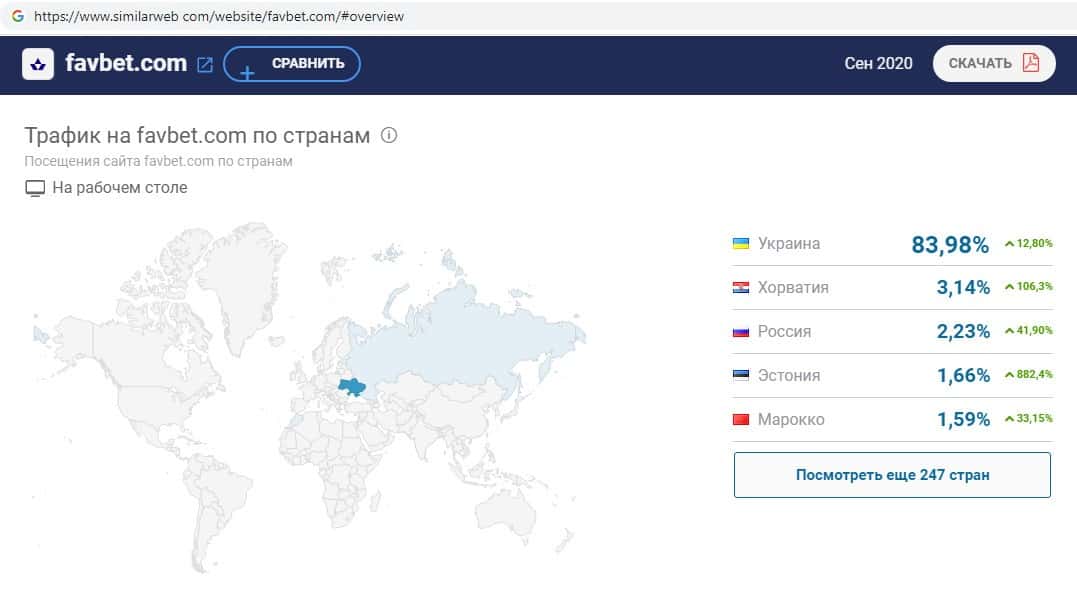
Task: Click the desktop monitor icon
Action: (35, 188)
